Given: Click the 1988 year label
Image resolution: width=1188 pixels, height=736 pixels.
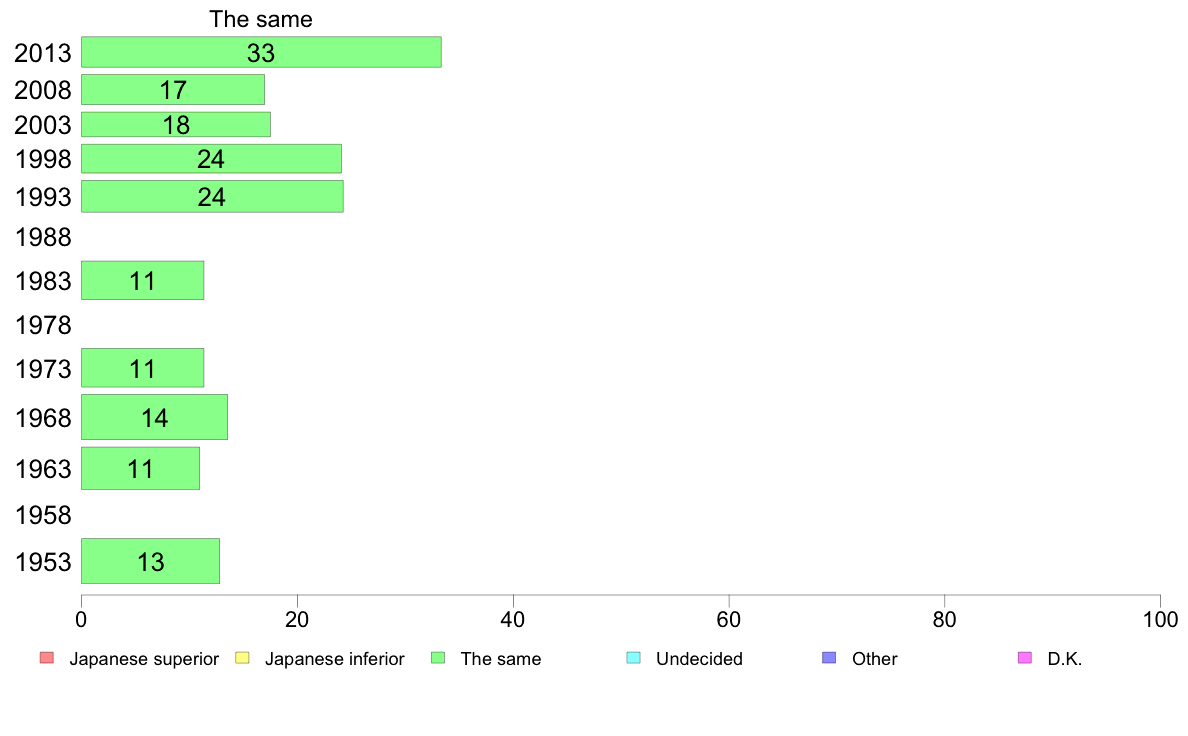Looking at the screenshot, I should pyautogui.click(x=43, y=237).
